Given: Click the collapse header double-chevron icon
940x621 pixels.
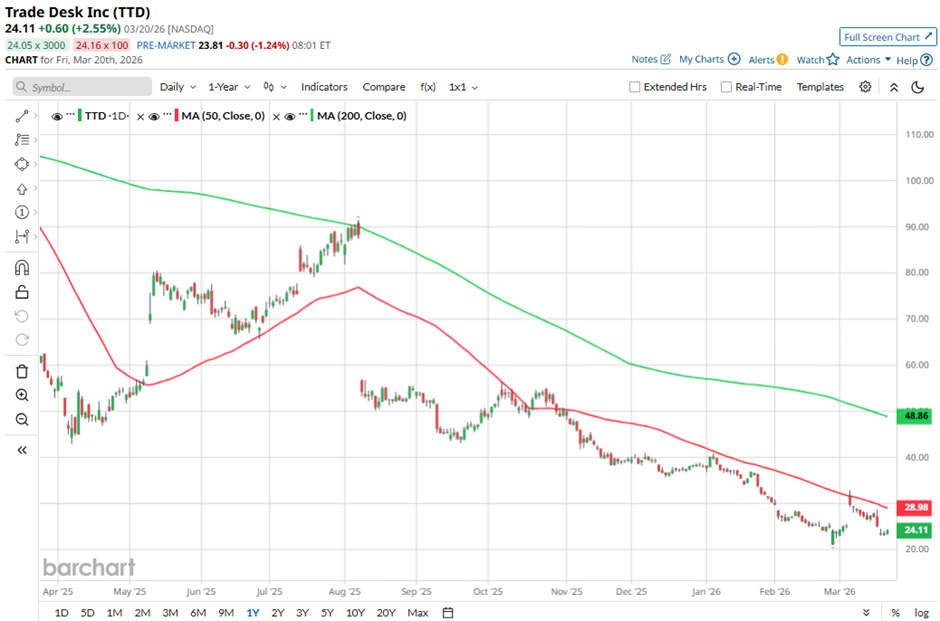Looking at the screenshot, I should [894, 87].
